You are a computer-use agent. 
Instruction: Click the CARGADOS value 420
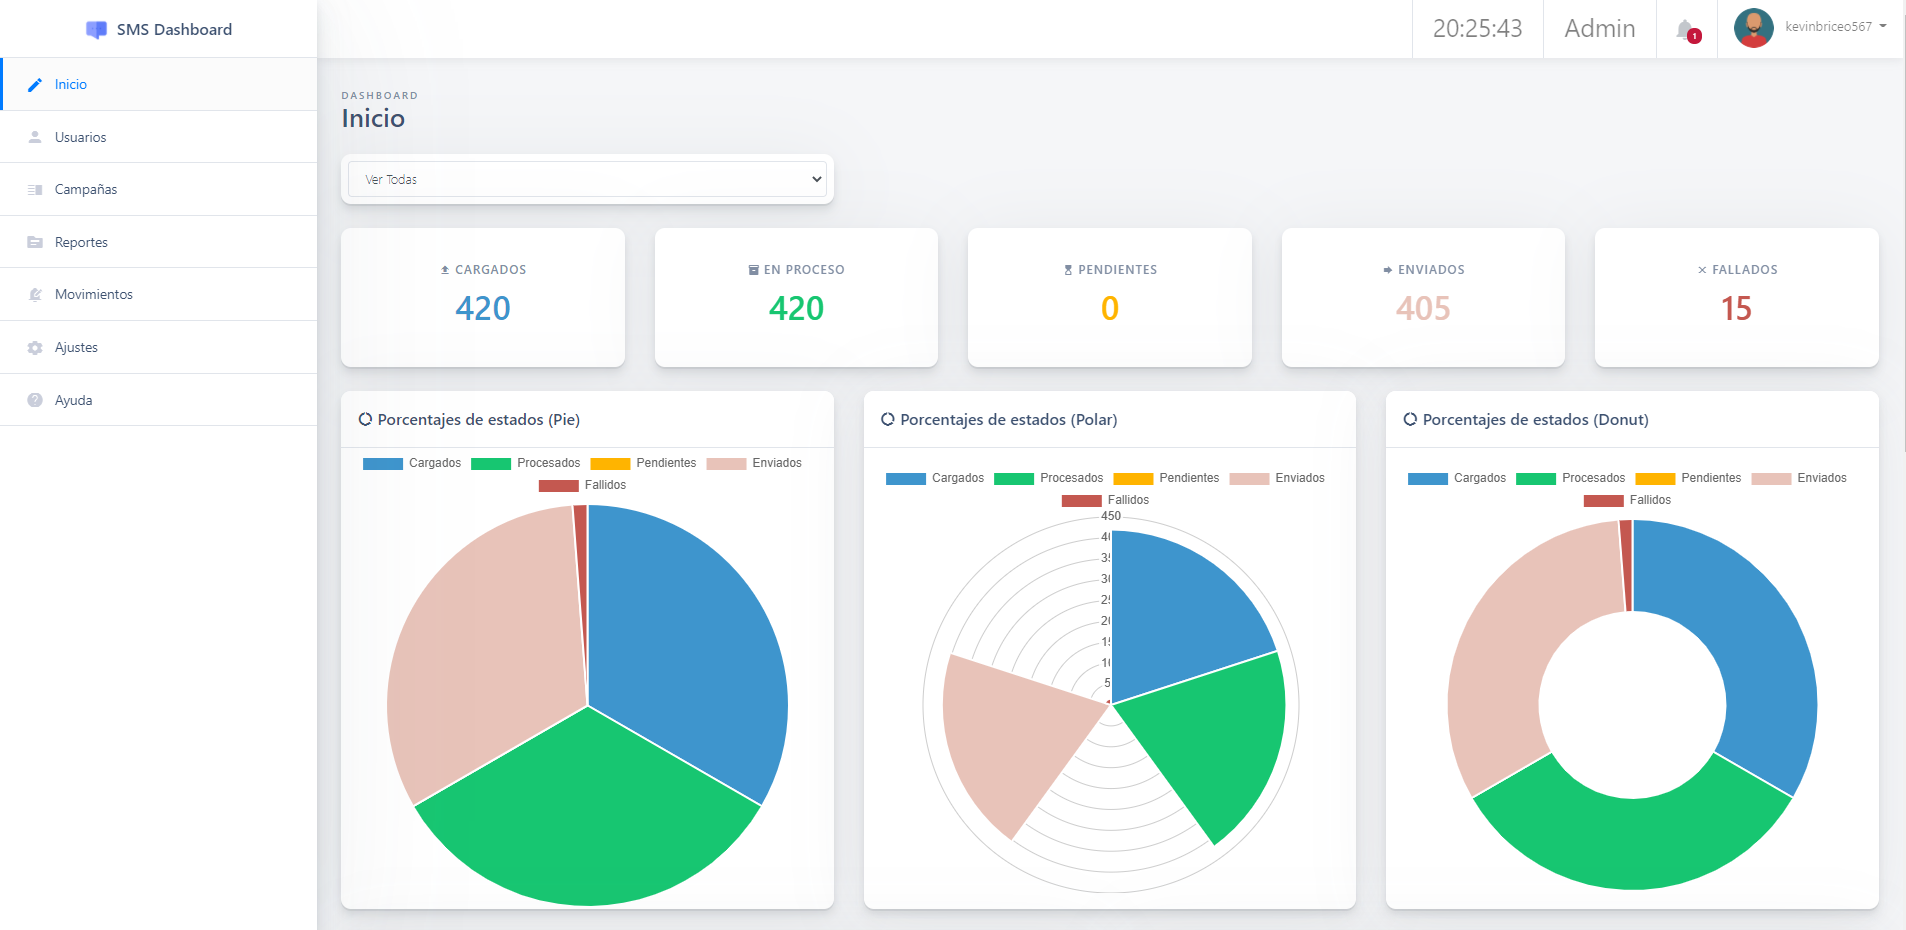(x=483, y=308)
